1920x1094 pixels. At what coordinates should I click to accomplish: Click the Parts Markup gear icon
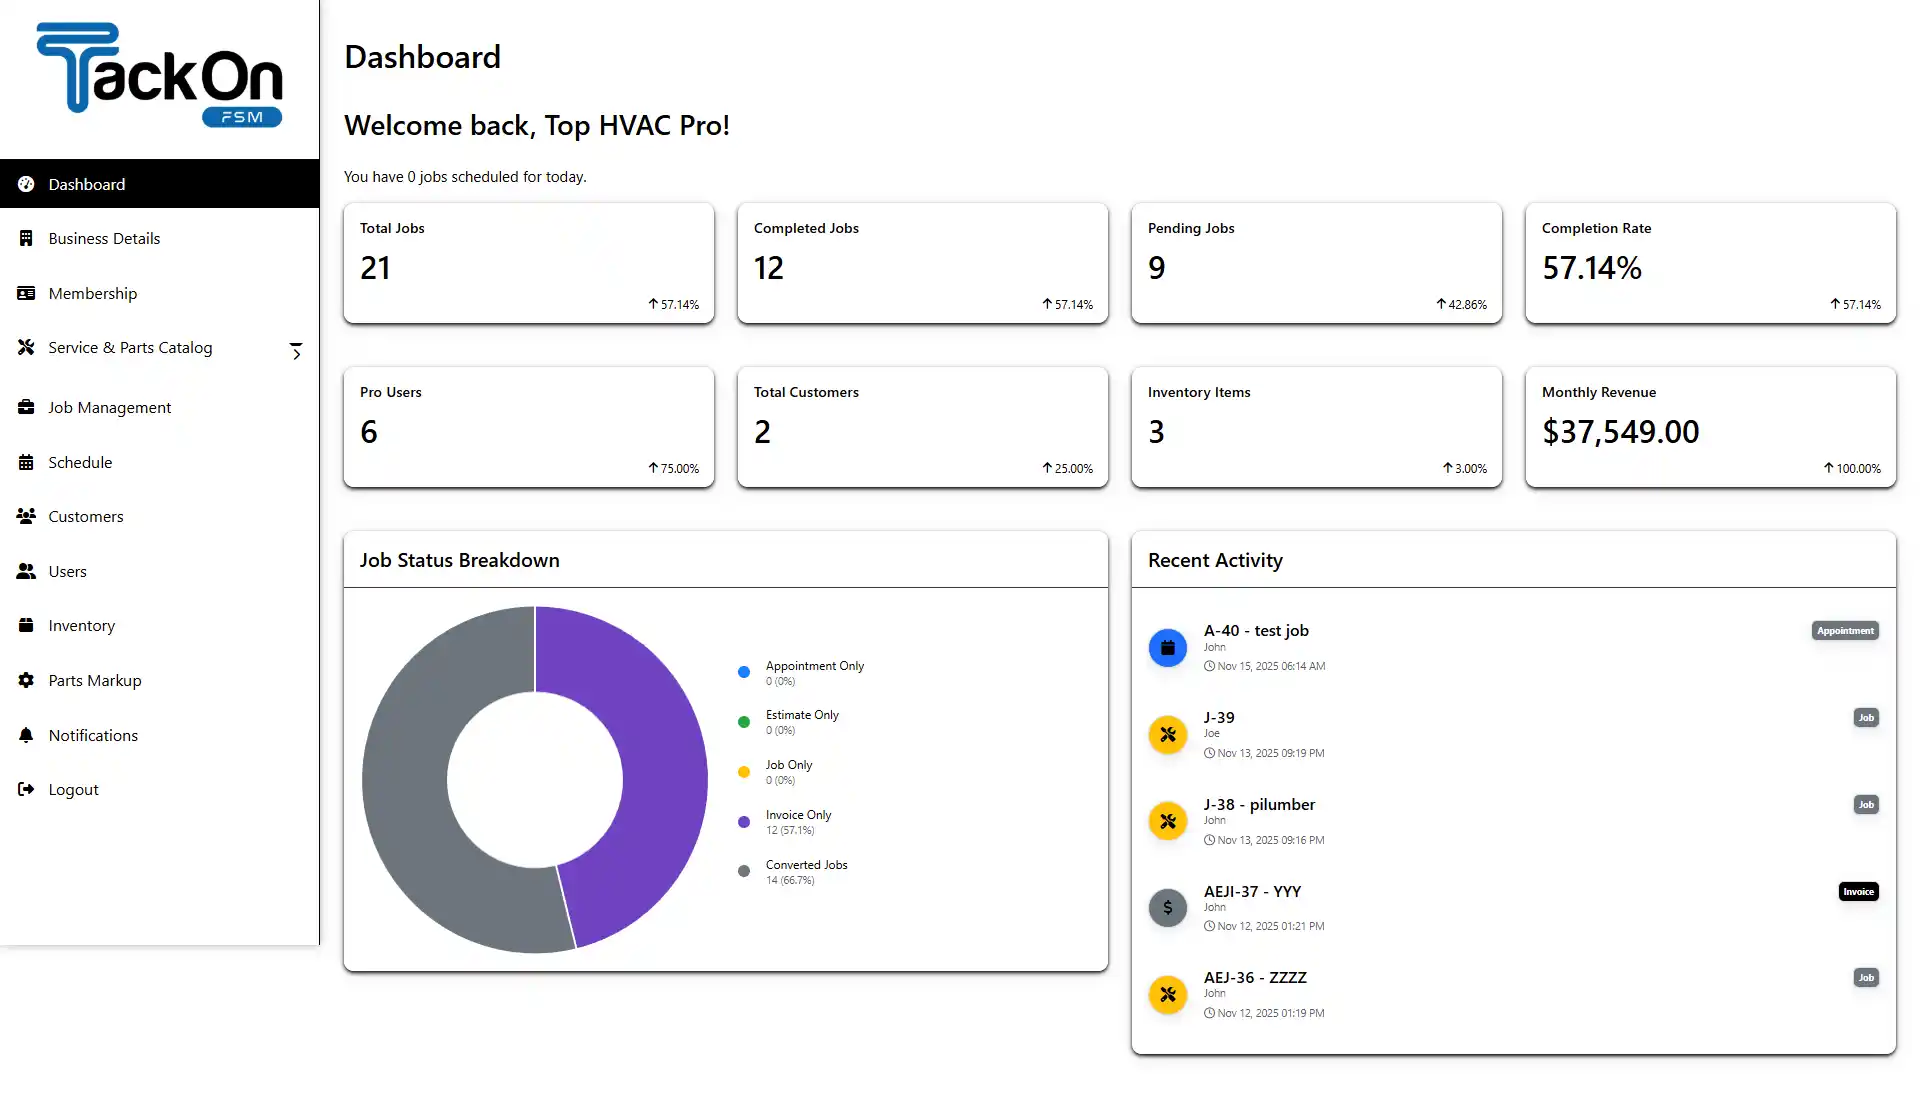coord(26,680)
